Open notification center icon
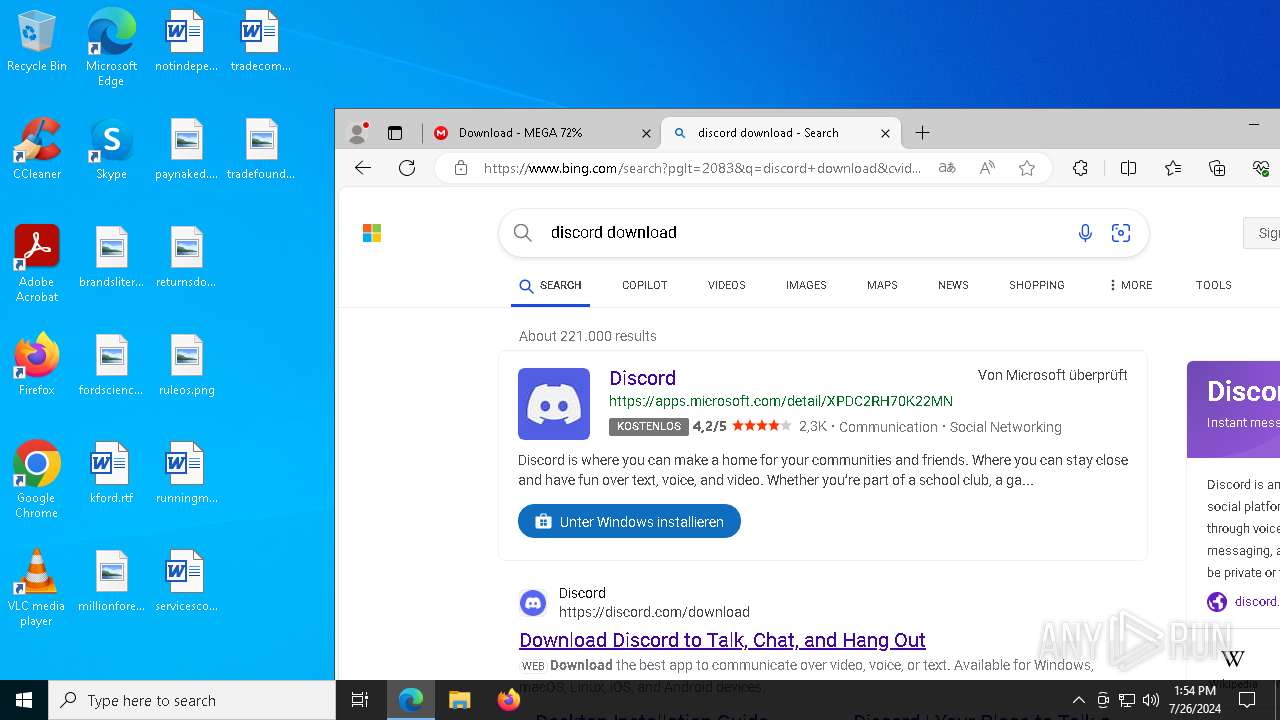Image resolution: width=1280 pixels, height=720 pixels. (1247, 700)
